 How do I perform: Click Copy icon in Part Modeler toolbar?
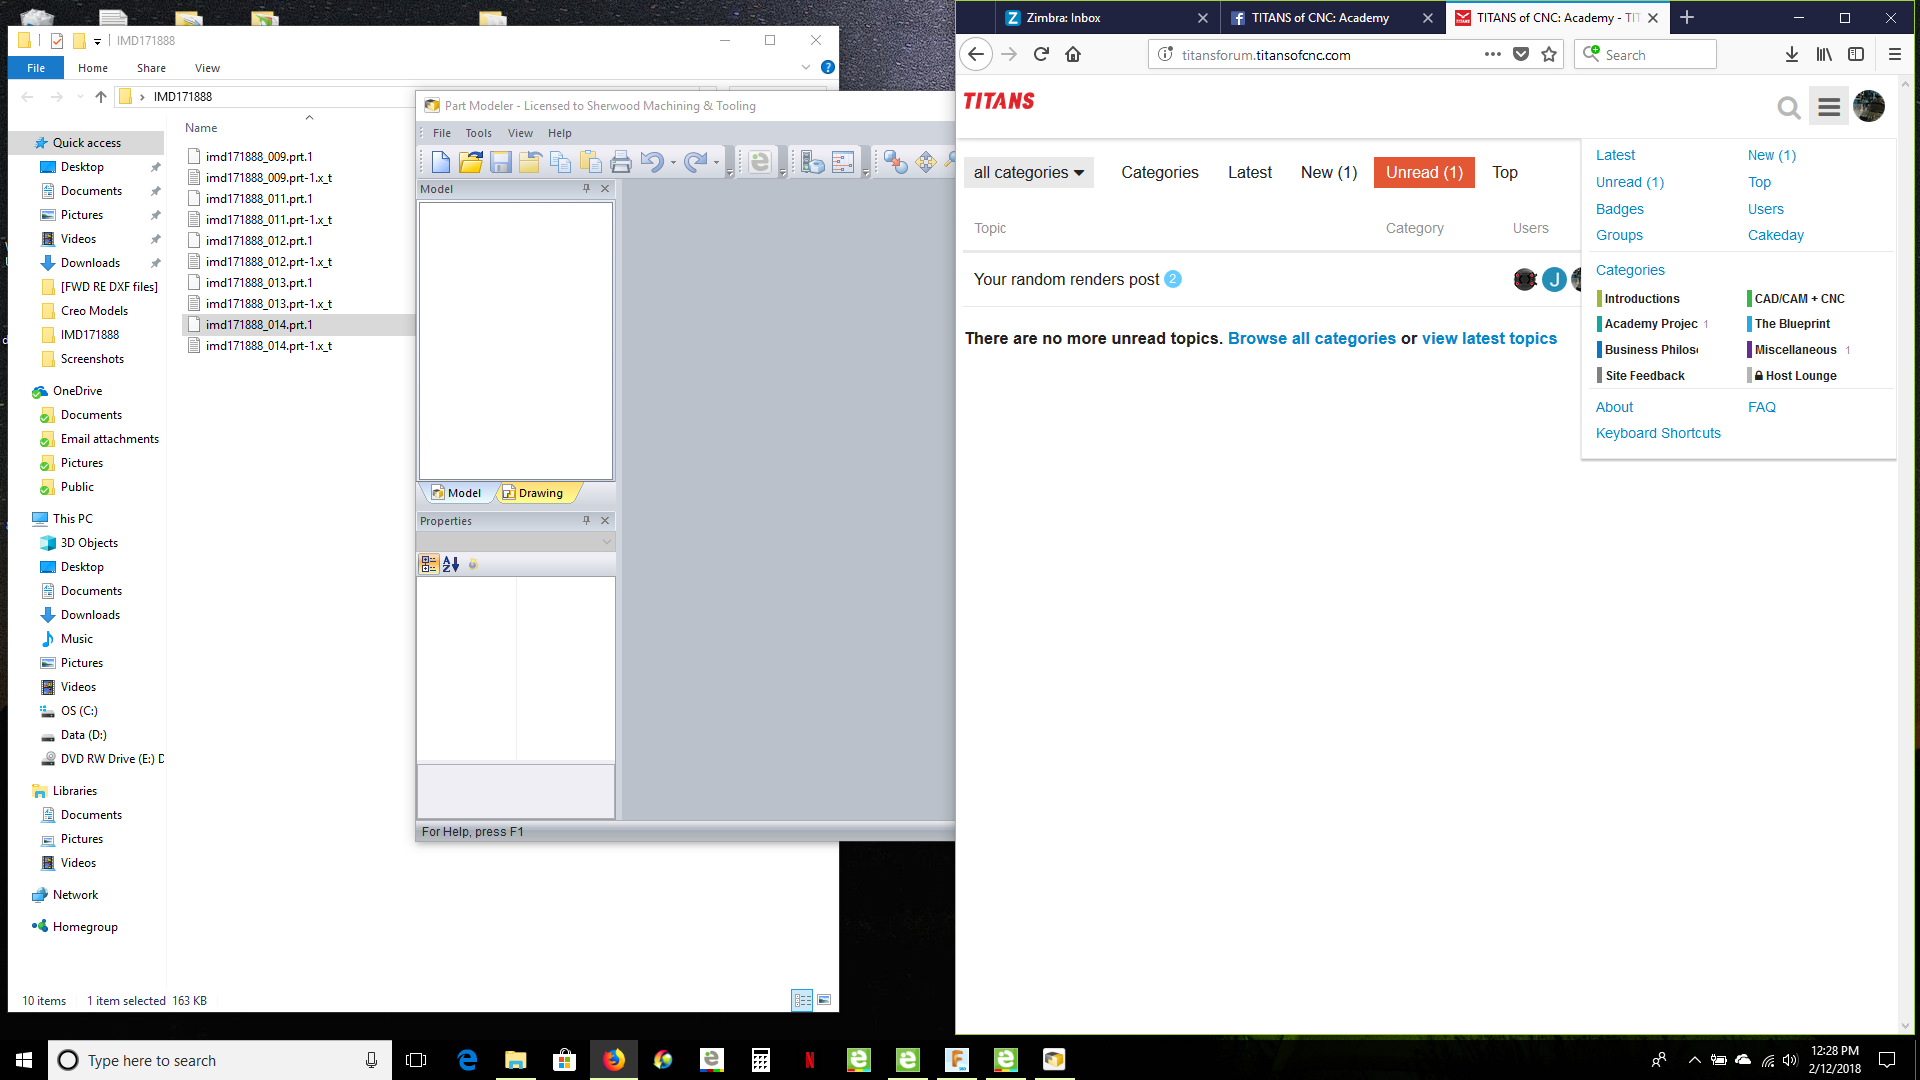click(561, 162)
